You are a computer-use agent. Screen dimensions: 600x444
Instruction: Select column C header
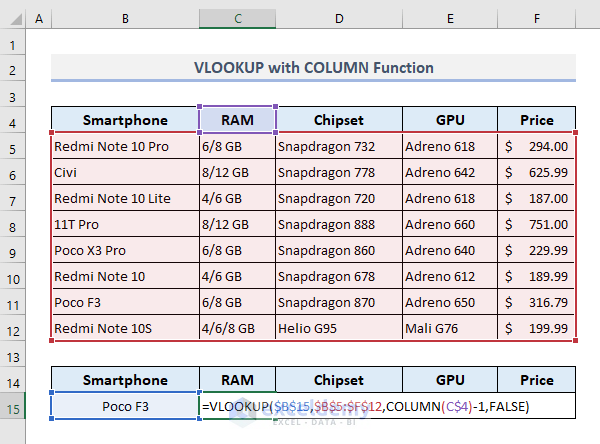click(238, 18)
